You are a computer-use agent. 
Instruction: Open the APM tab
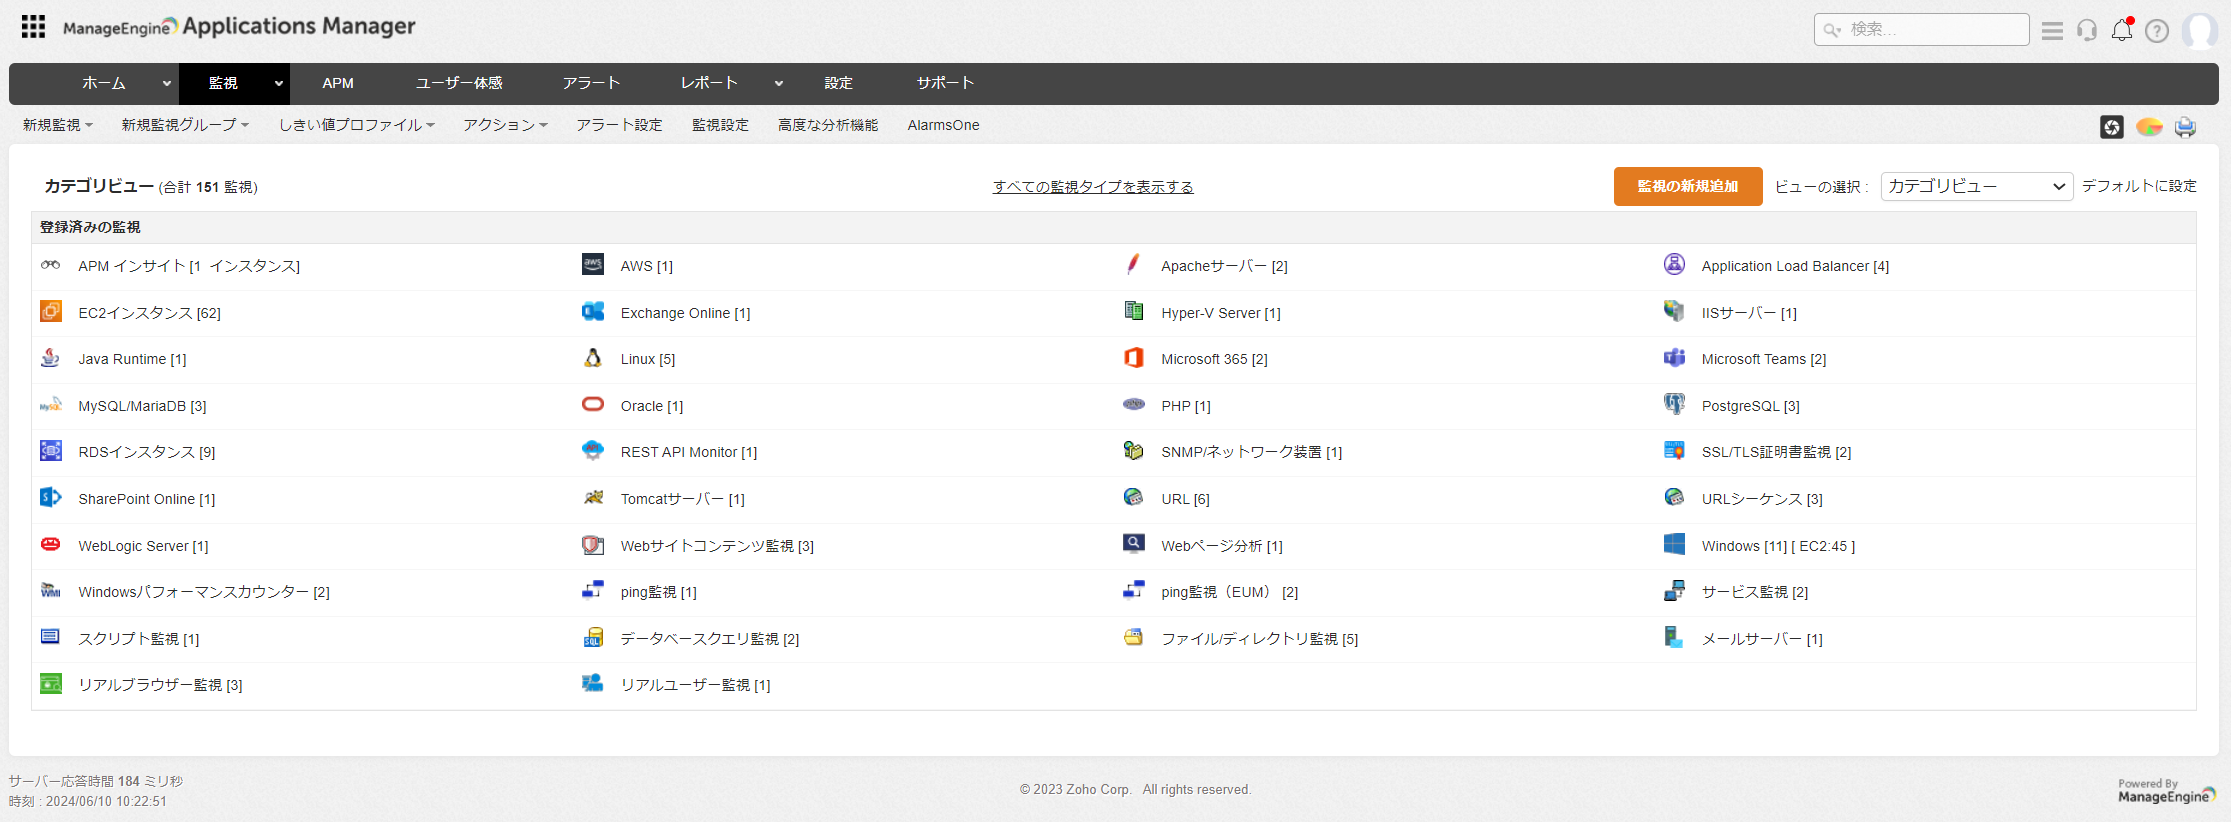coord(338,83)
